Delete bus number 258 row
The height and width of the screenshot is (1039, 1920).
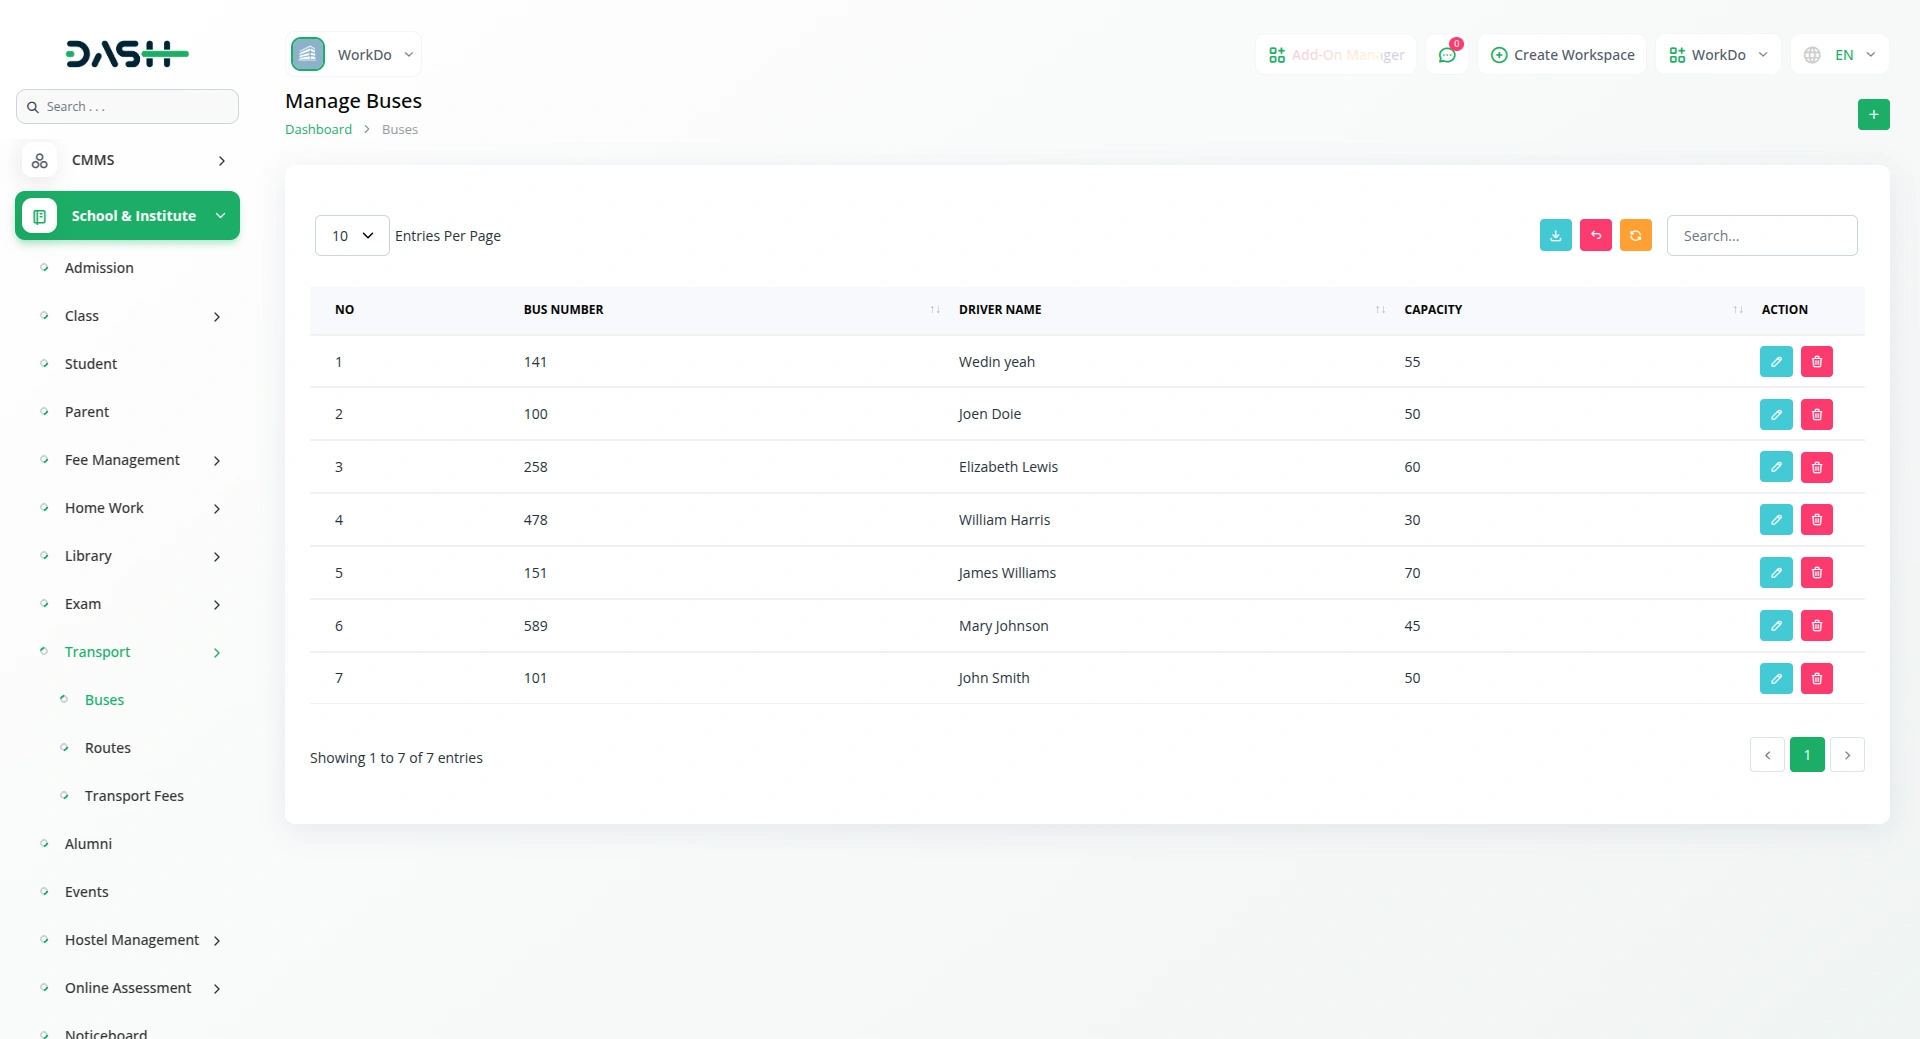coord(1816,467)
